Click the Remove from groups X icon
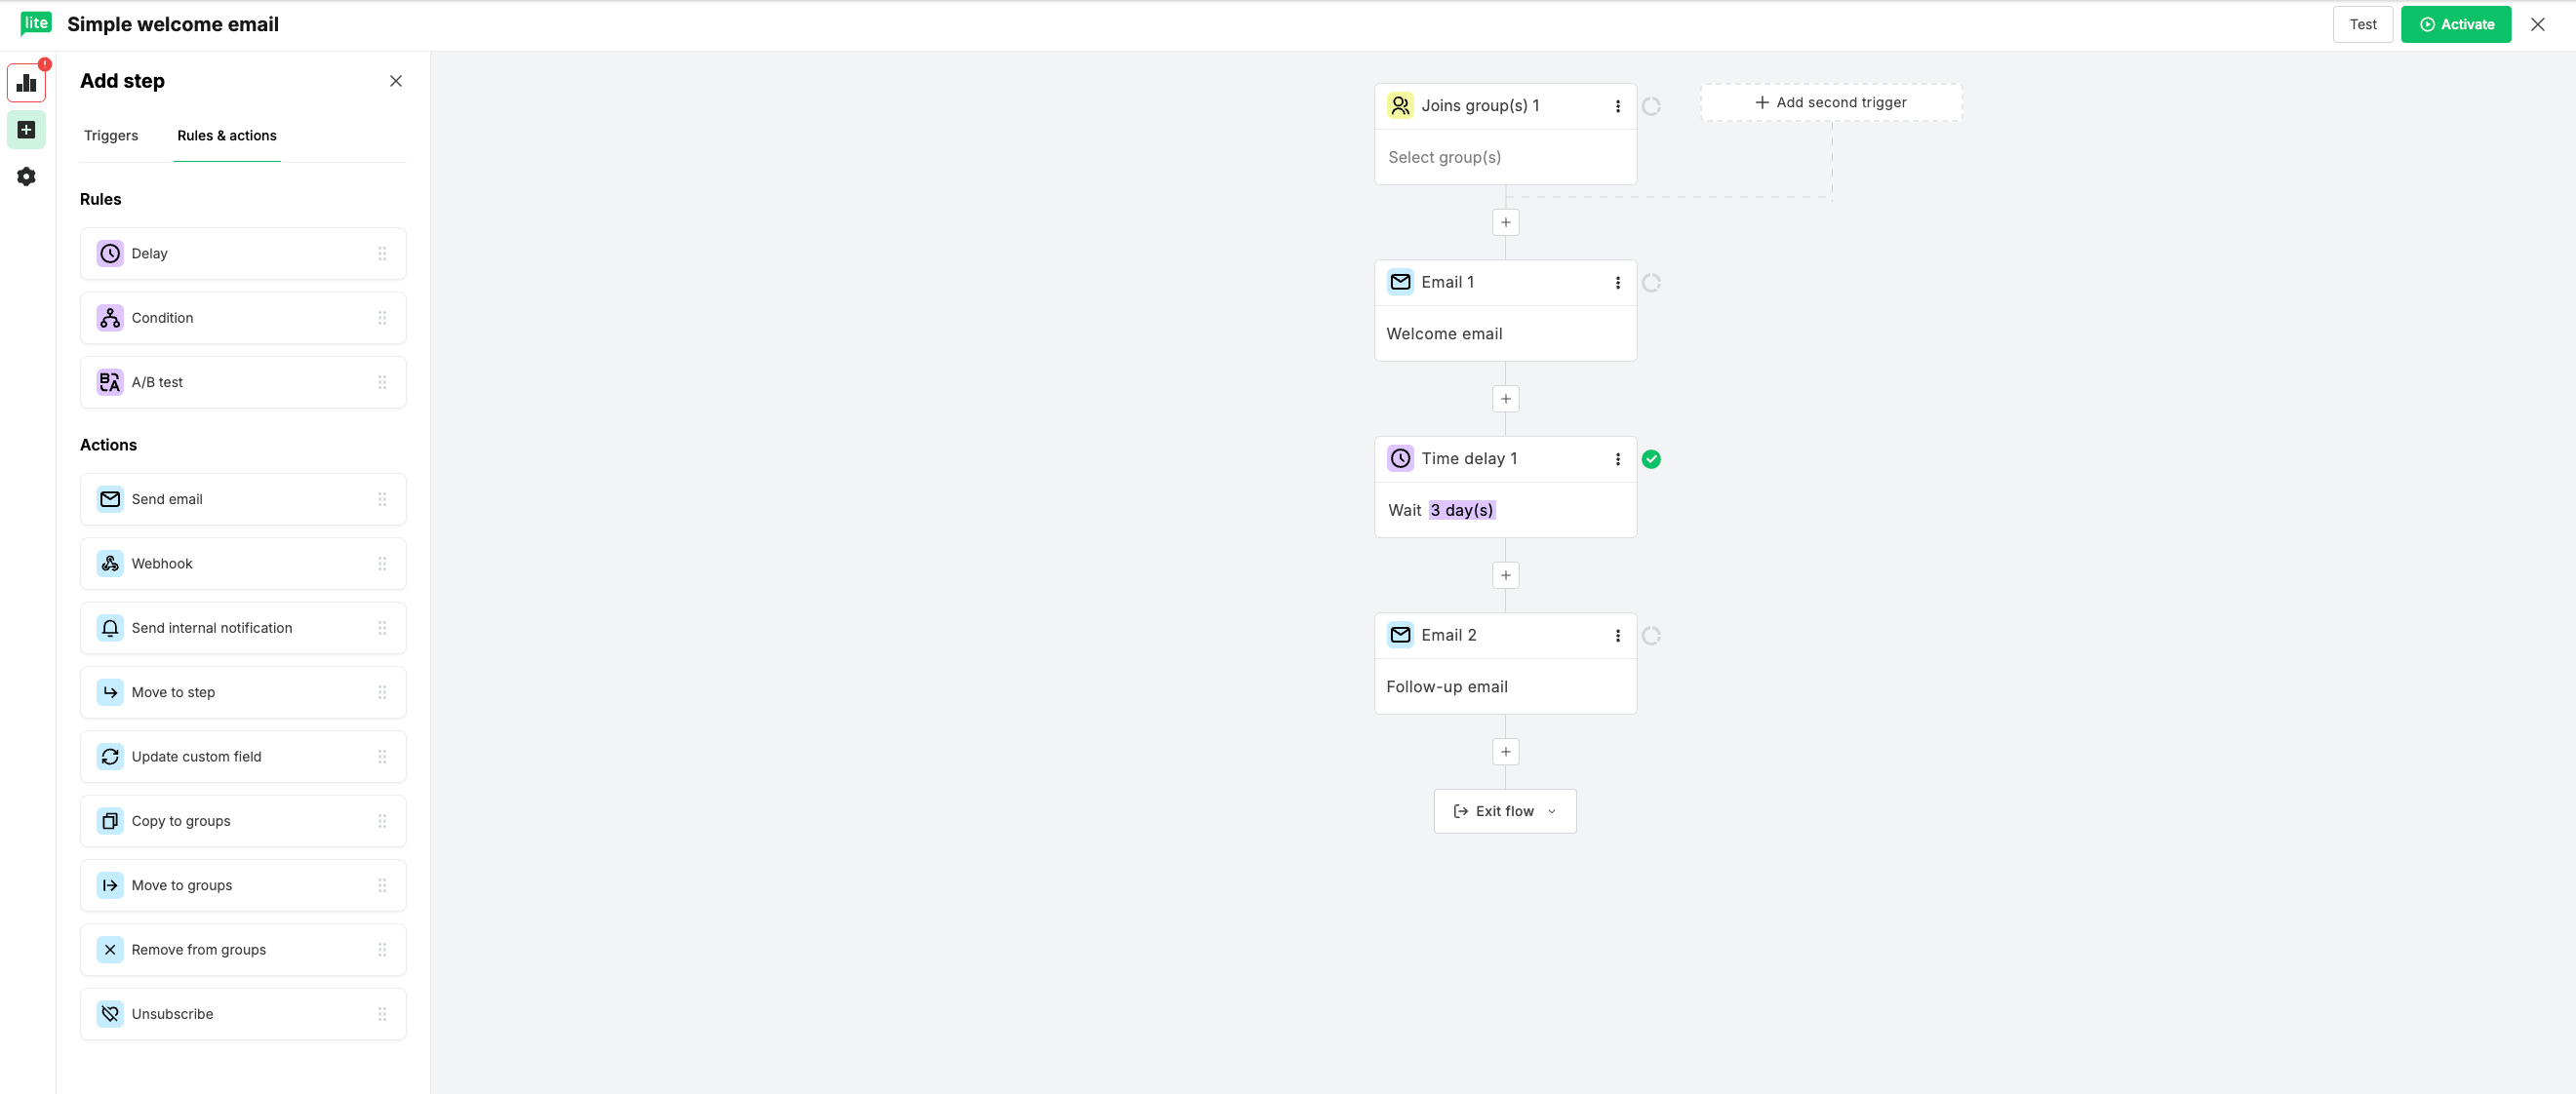 [110, 950]
